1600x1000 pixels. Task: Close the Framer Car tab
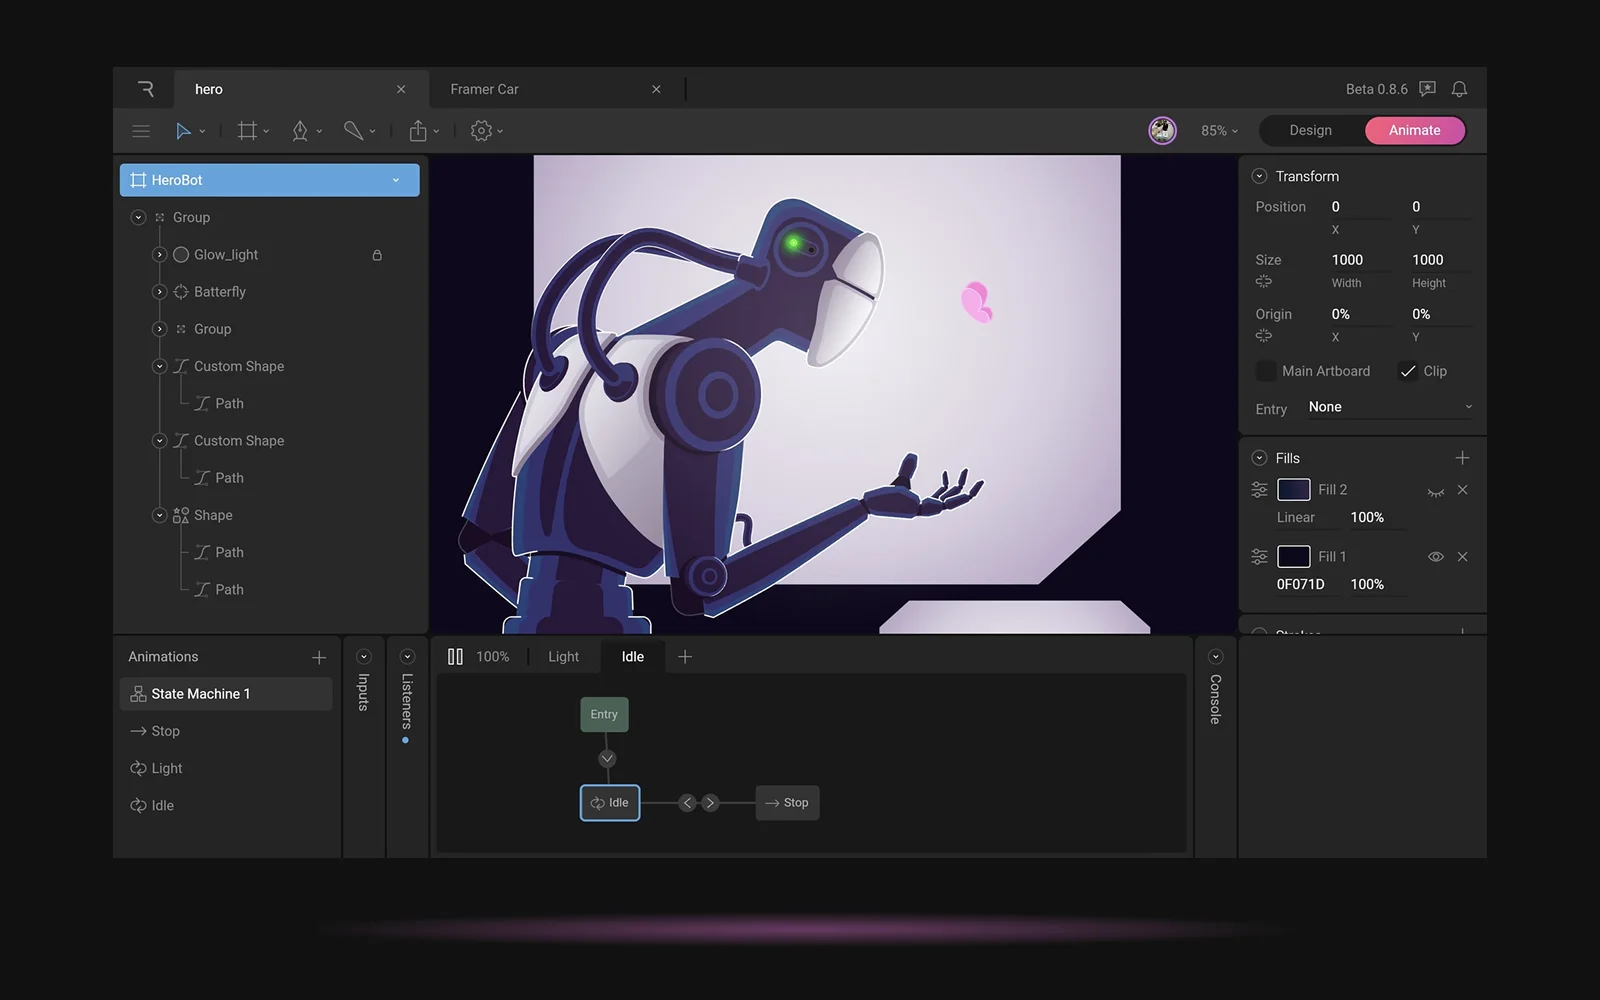(x=656, y=89)
